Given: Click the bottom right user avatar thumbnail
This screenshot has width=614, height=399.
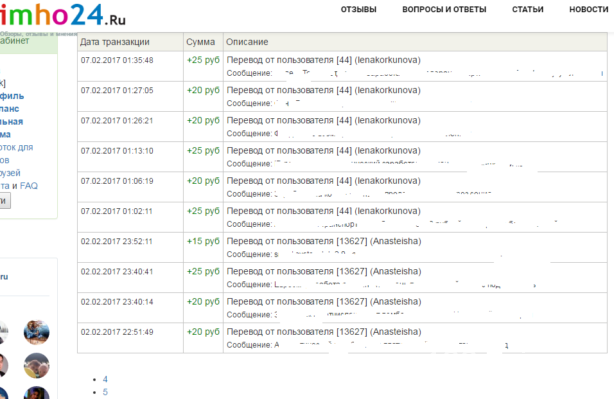Looking at the screenshot, I should (36, 393).
